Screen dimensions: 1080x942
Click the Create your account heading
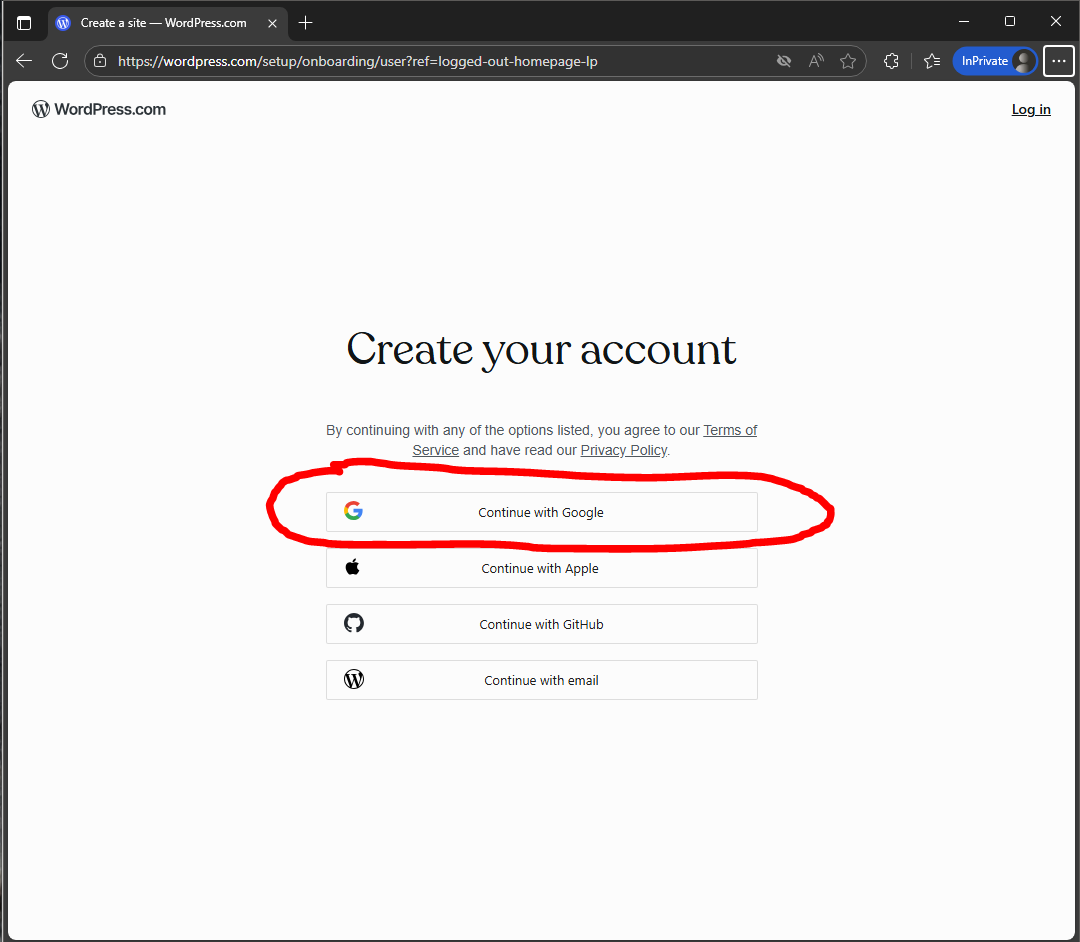[541, 350]
